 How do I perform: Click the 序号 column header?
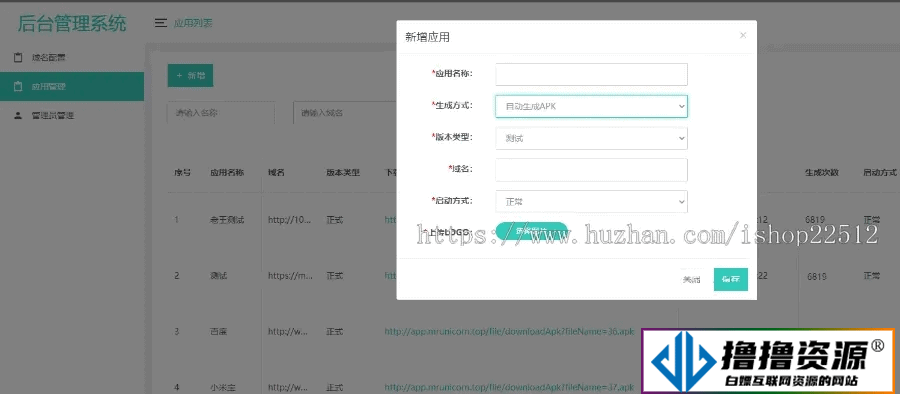click(x=183, y=172)
